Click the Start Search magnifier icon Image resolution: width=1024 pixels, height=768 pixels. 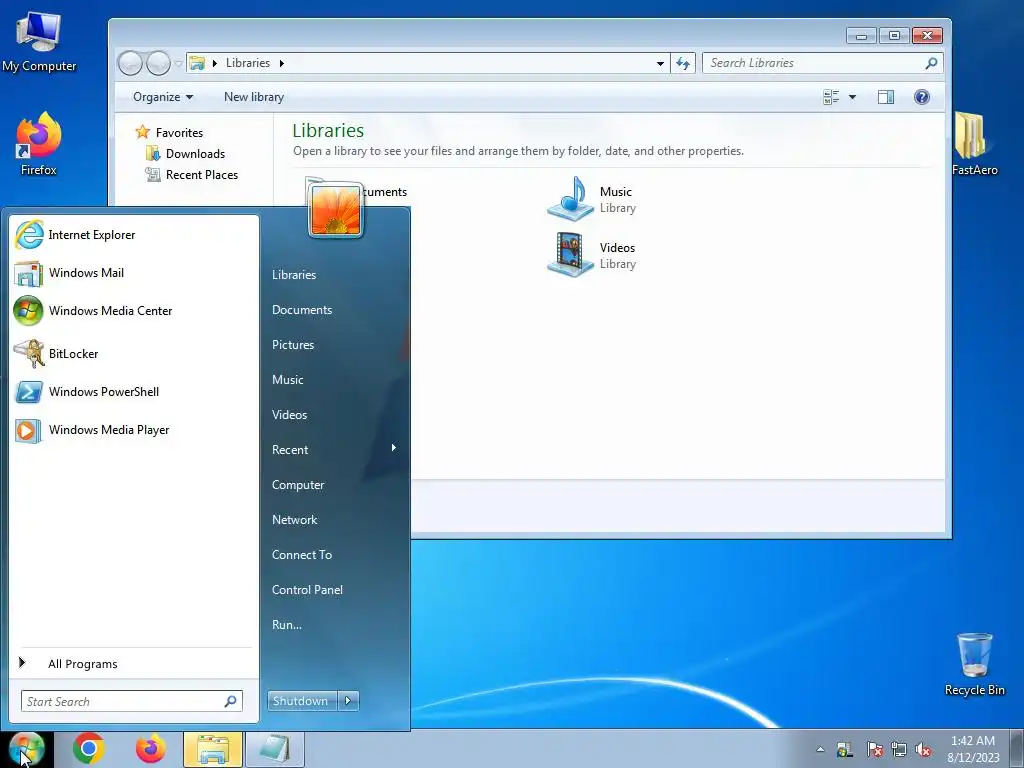click(231, 701)
